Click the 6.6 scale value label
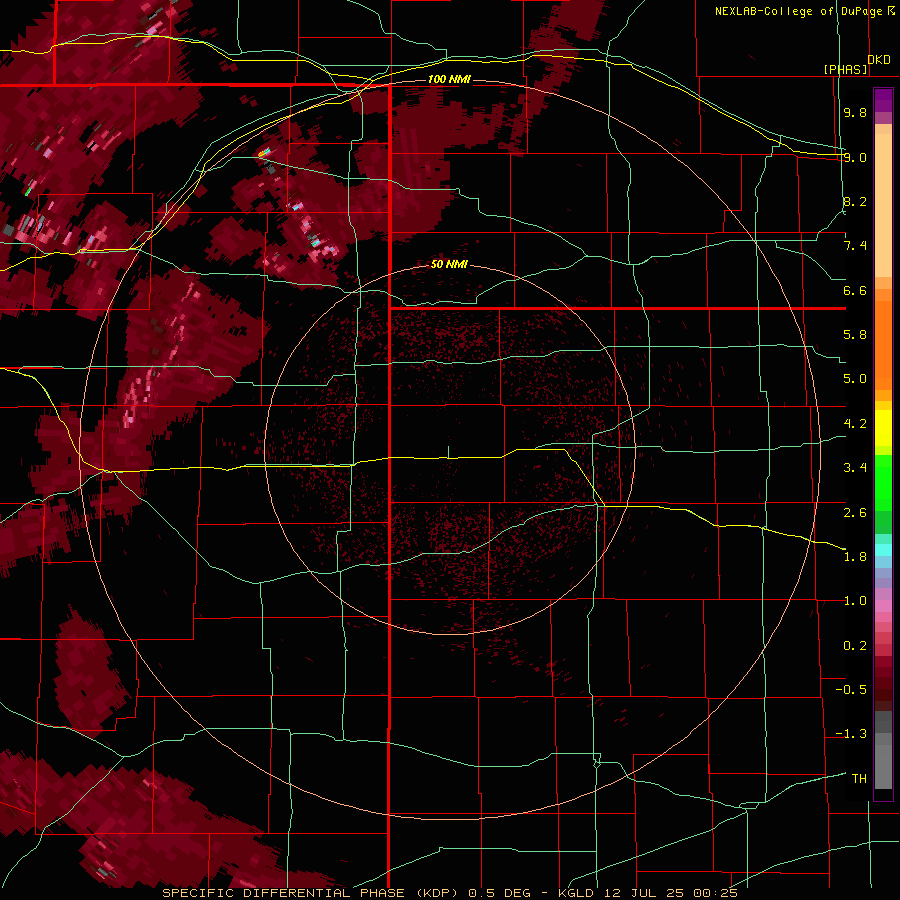This screenshot has height=900, width=900. 855,290
